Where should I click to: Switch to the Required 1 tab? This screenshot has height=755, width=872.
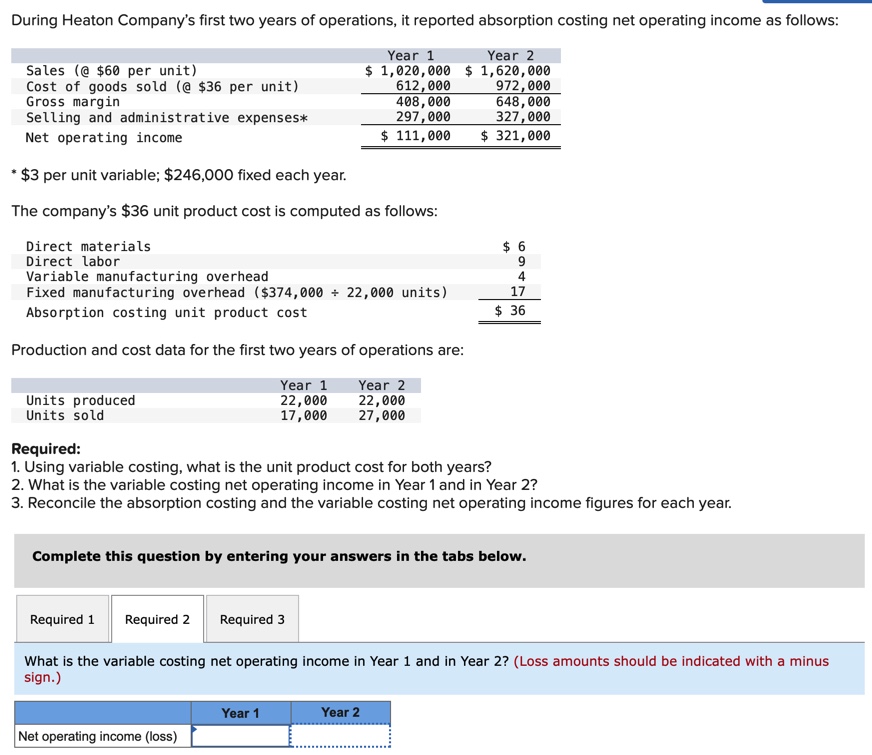click(x=62, y=619)
